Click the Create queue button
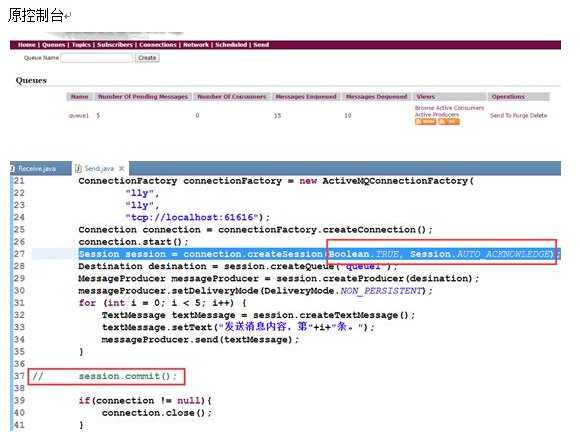The width and height of the screenshot is (580, 441). click(147, 58)
